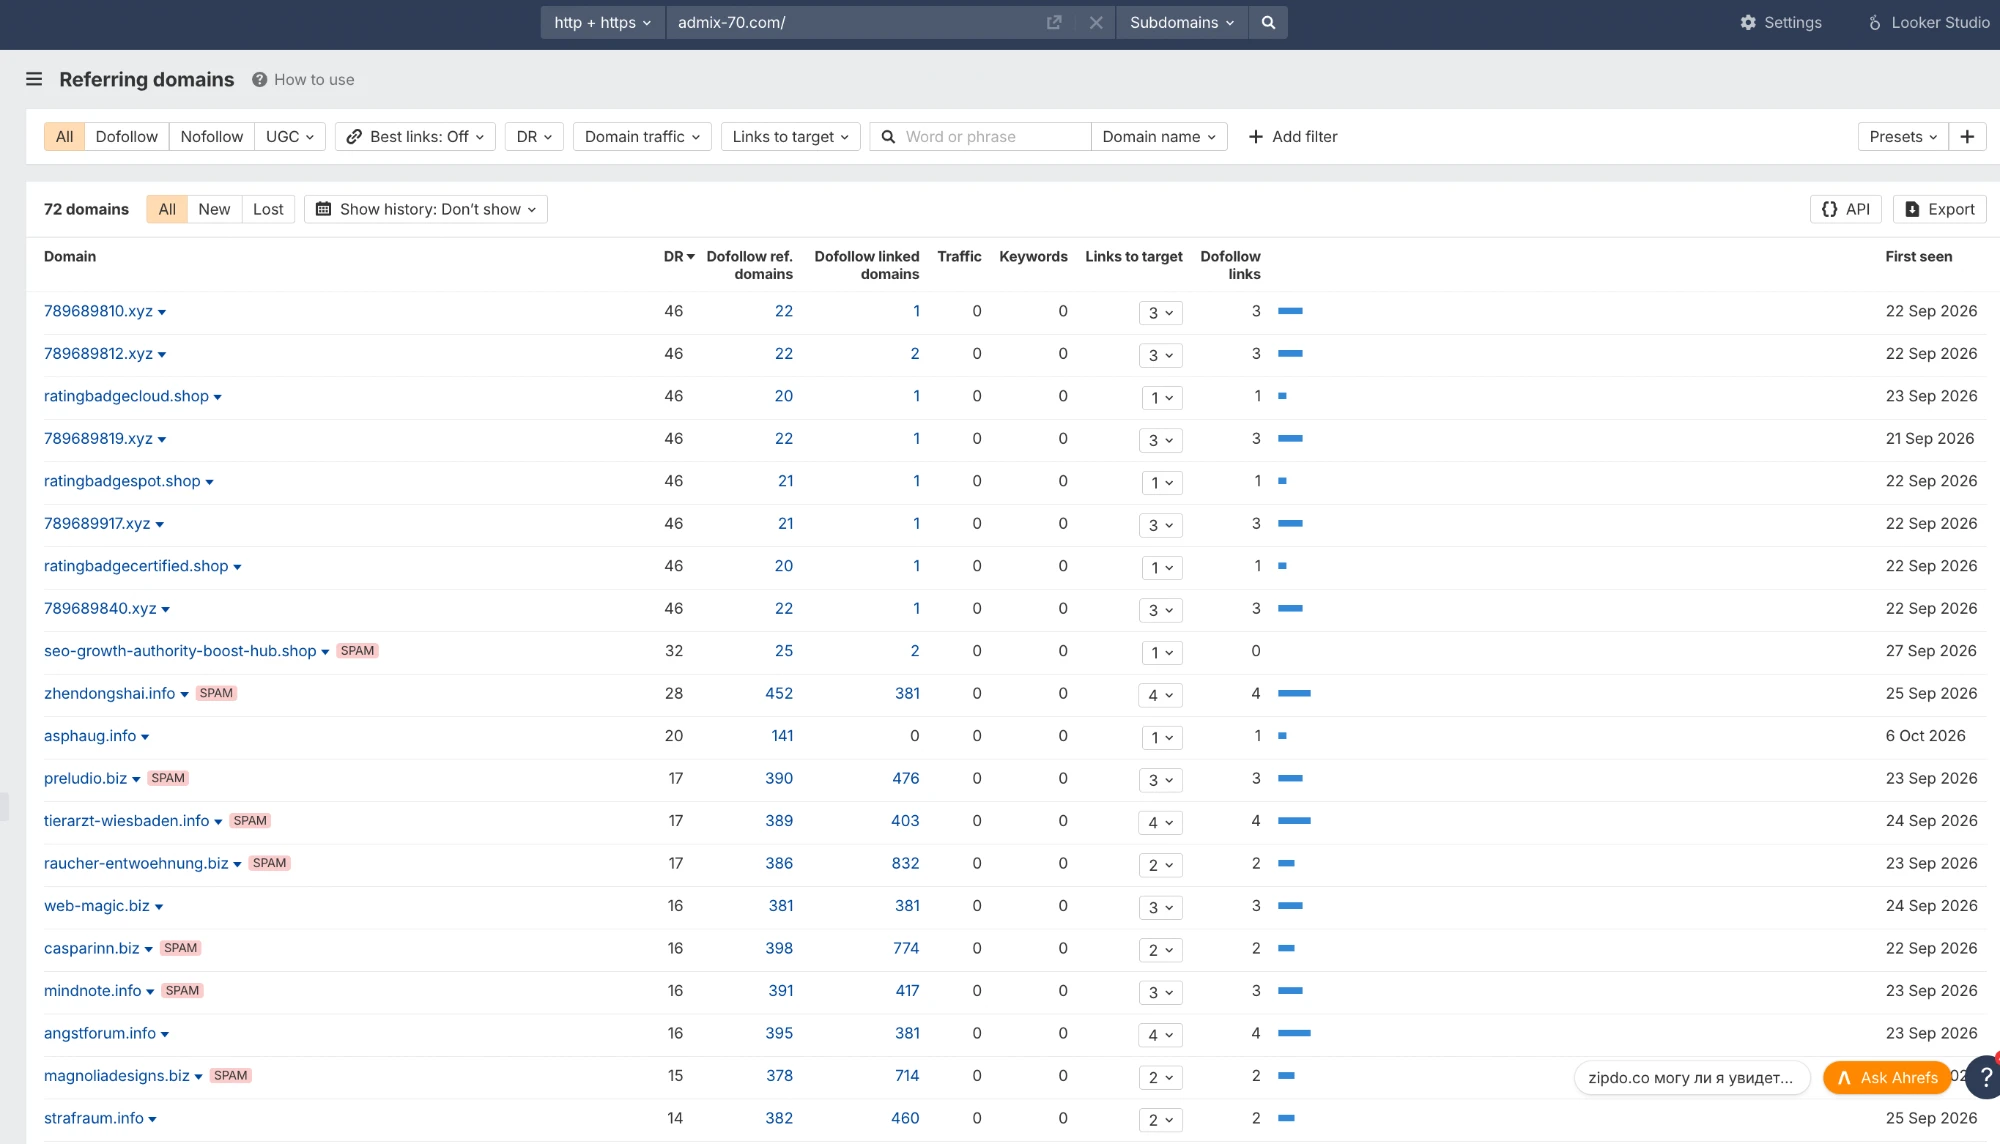The image size is (2000, 1144).
Task: Open the DR filter dropdown
Action: point(534,137)
